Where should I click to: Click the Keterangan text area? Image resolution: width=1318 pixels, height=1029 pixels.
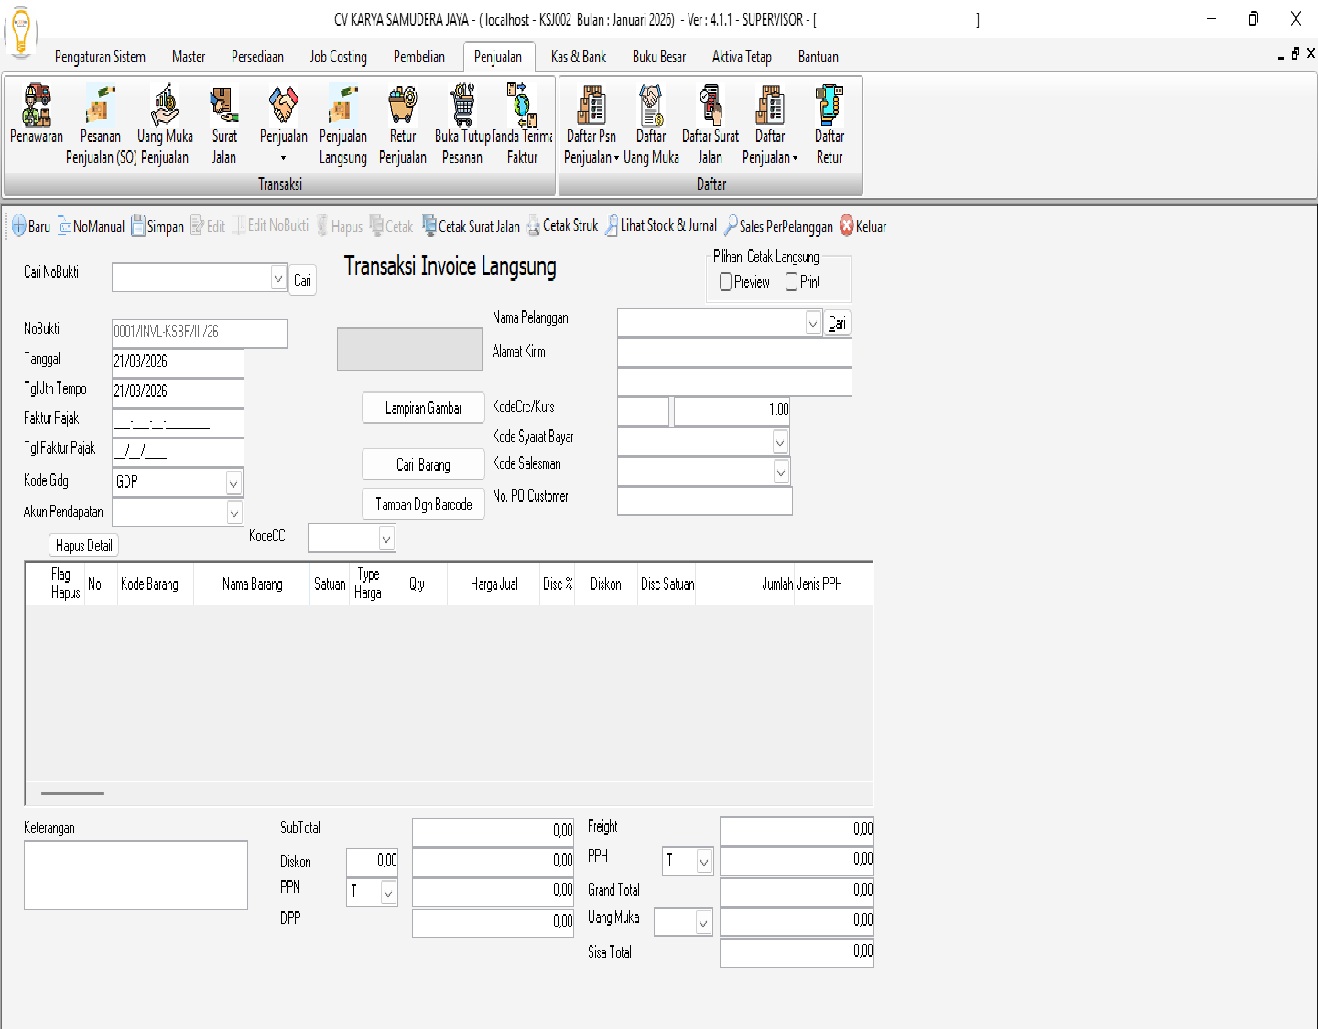point(136,875)
